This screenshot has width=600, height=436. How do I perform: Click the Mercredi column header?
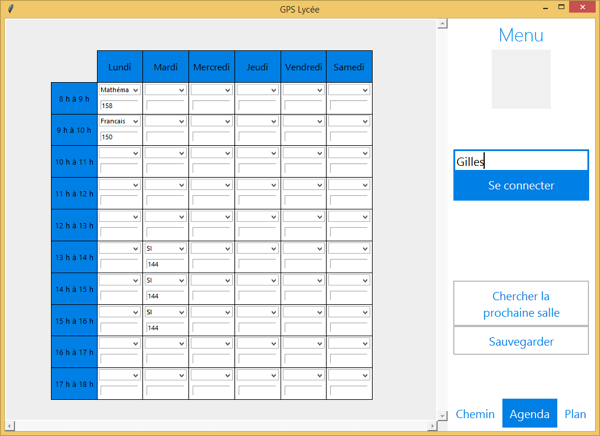[212, 67]
